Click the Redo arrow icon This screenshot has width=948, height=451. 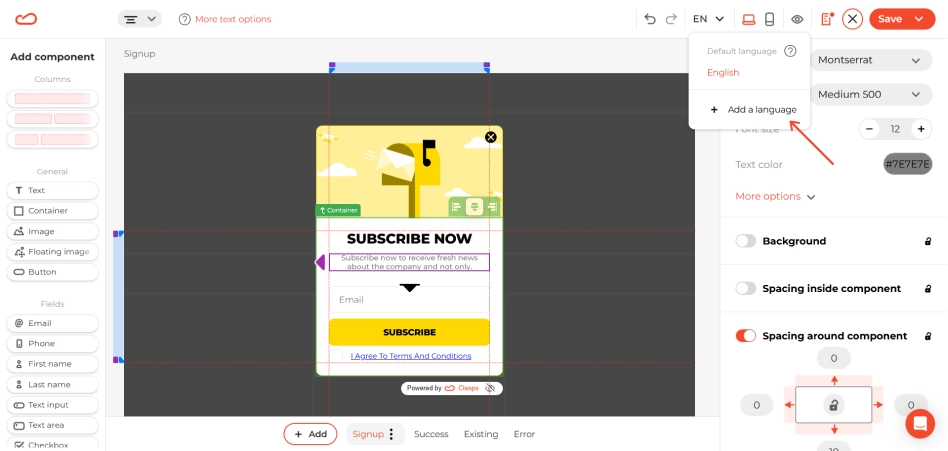point(670,19)
